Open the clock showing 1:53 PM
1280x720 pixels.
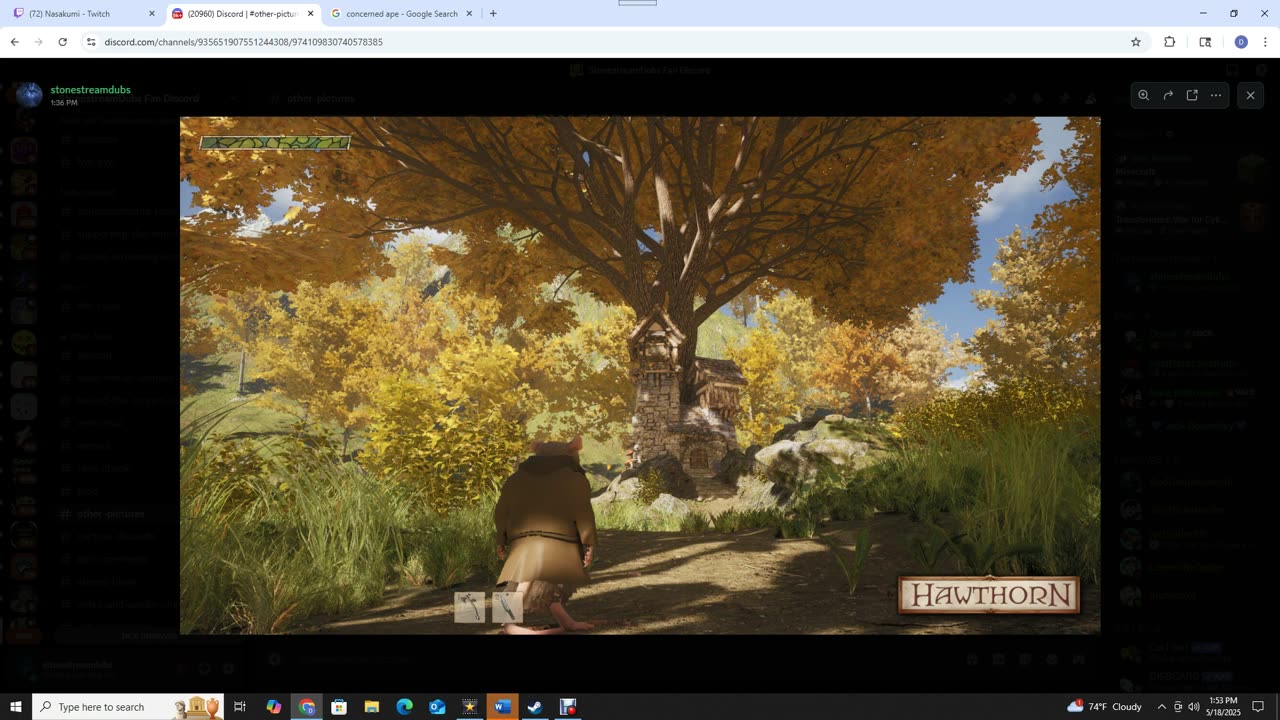(1223, 707)
